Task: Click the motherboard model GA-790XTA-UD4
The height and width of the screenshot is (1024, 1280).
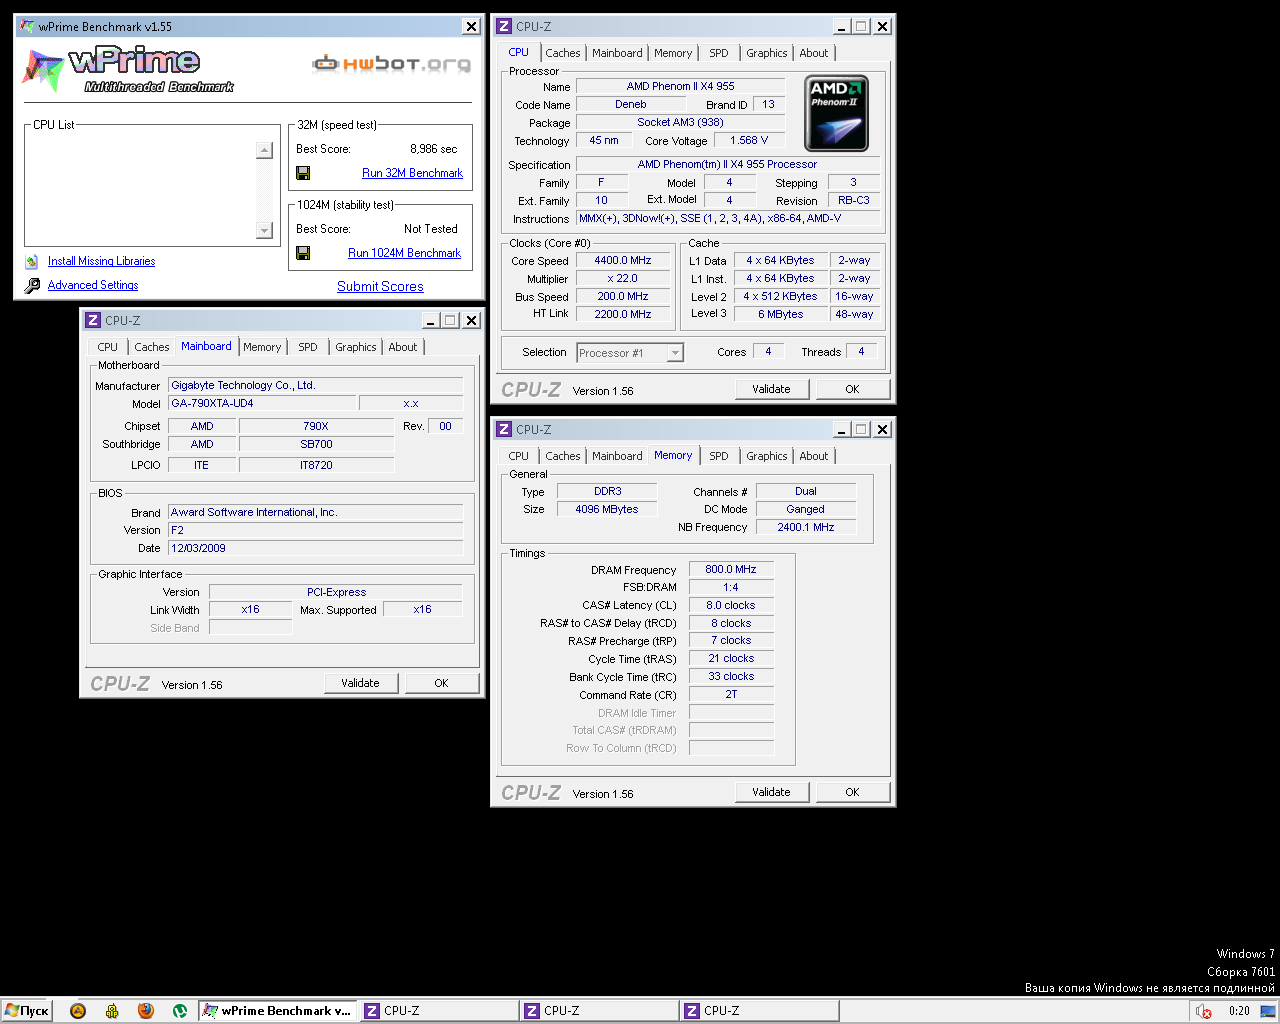Action: [262, 403]
